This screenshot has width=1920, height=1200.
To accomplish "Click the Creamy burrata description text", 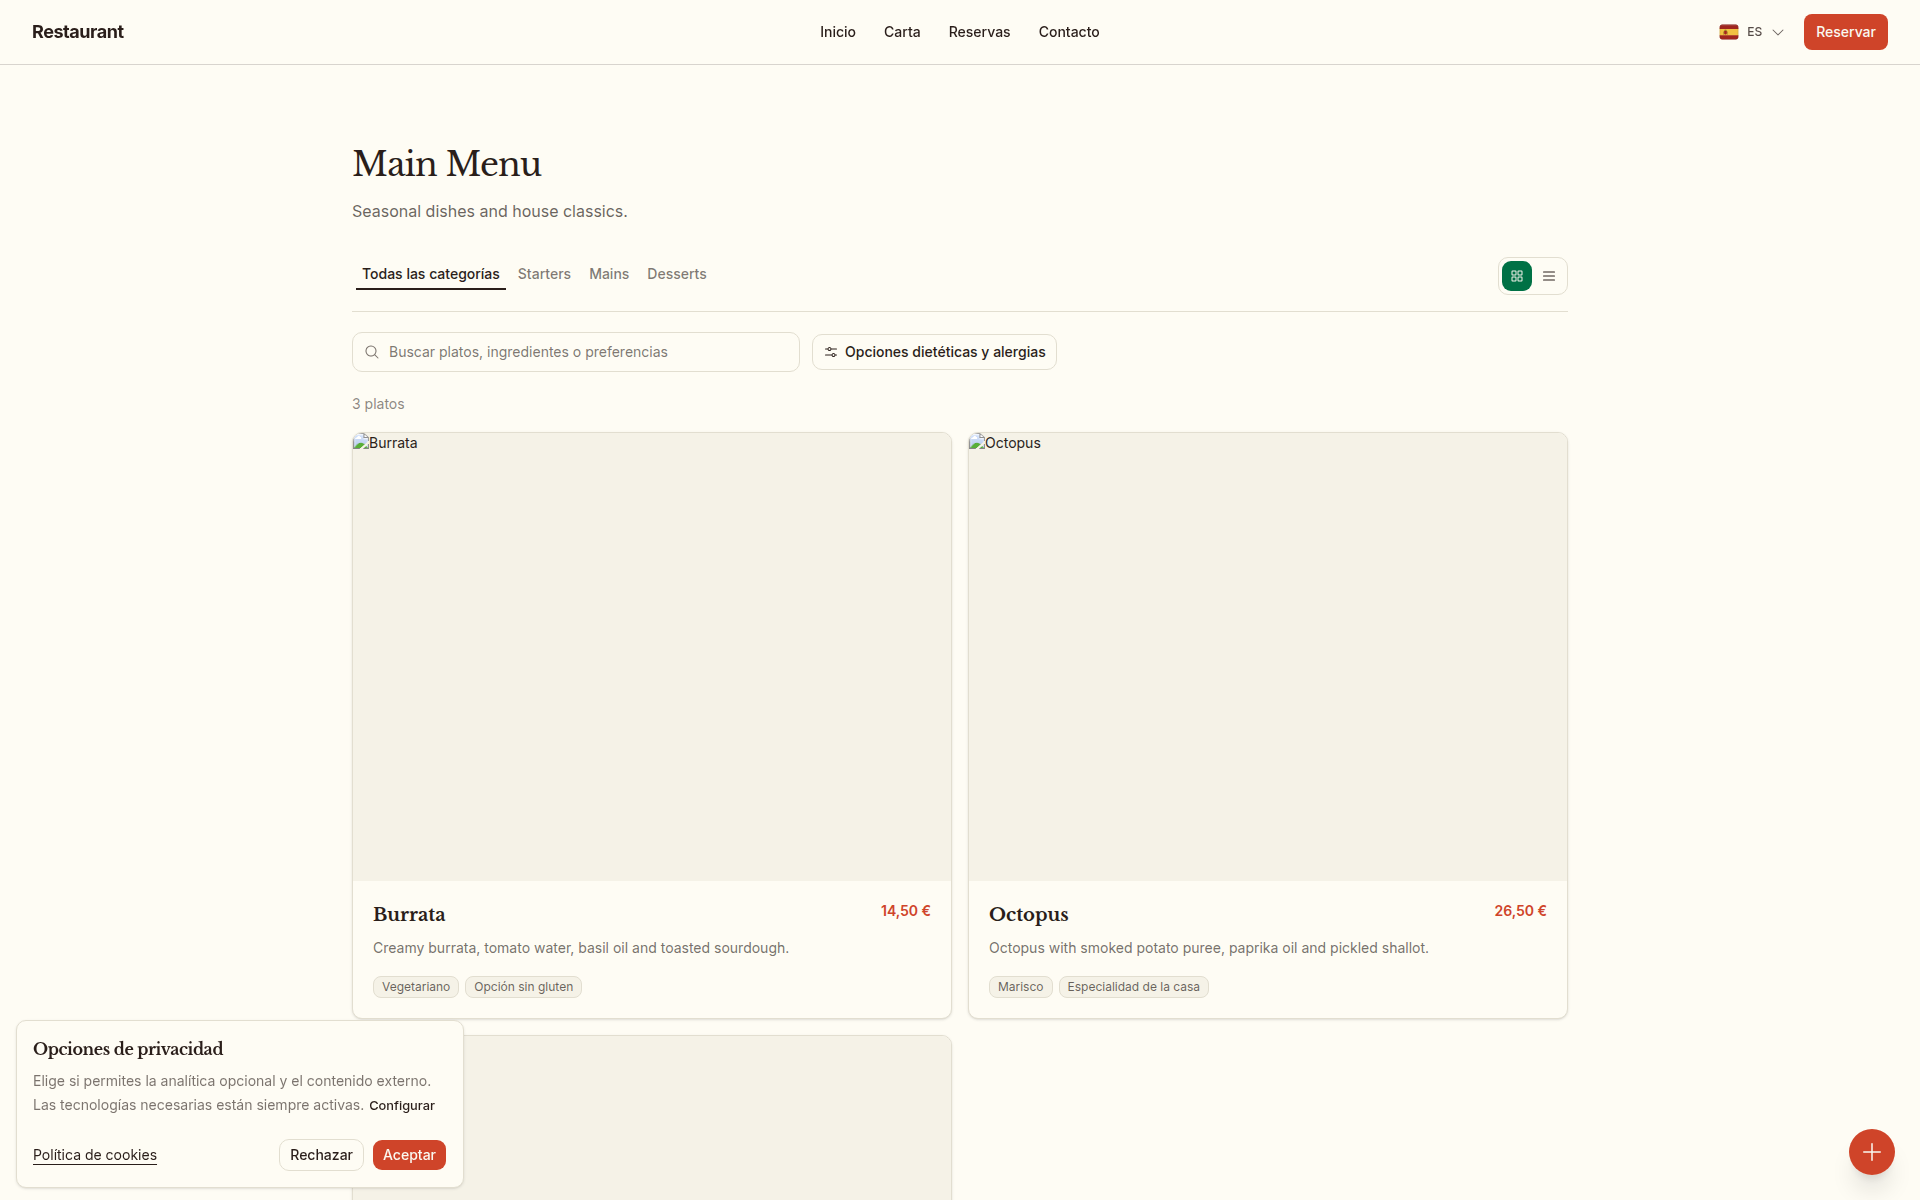I will click(x=581, y=948).
